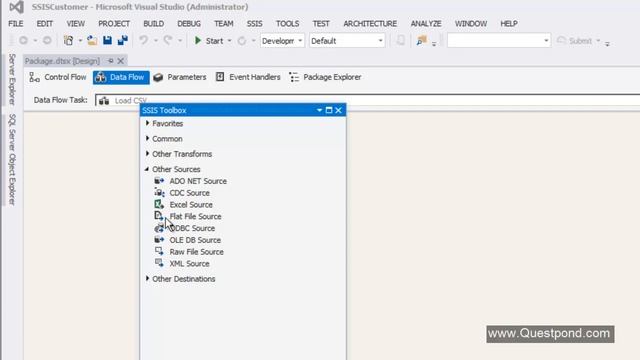This screenshot has width=640, height=360.
Task: Open the BUILD menu
Action: point(153,24)
